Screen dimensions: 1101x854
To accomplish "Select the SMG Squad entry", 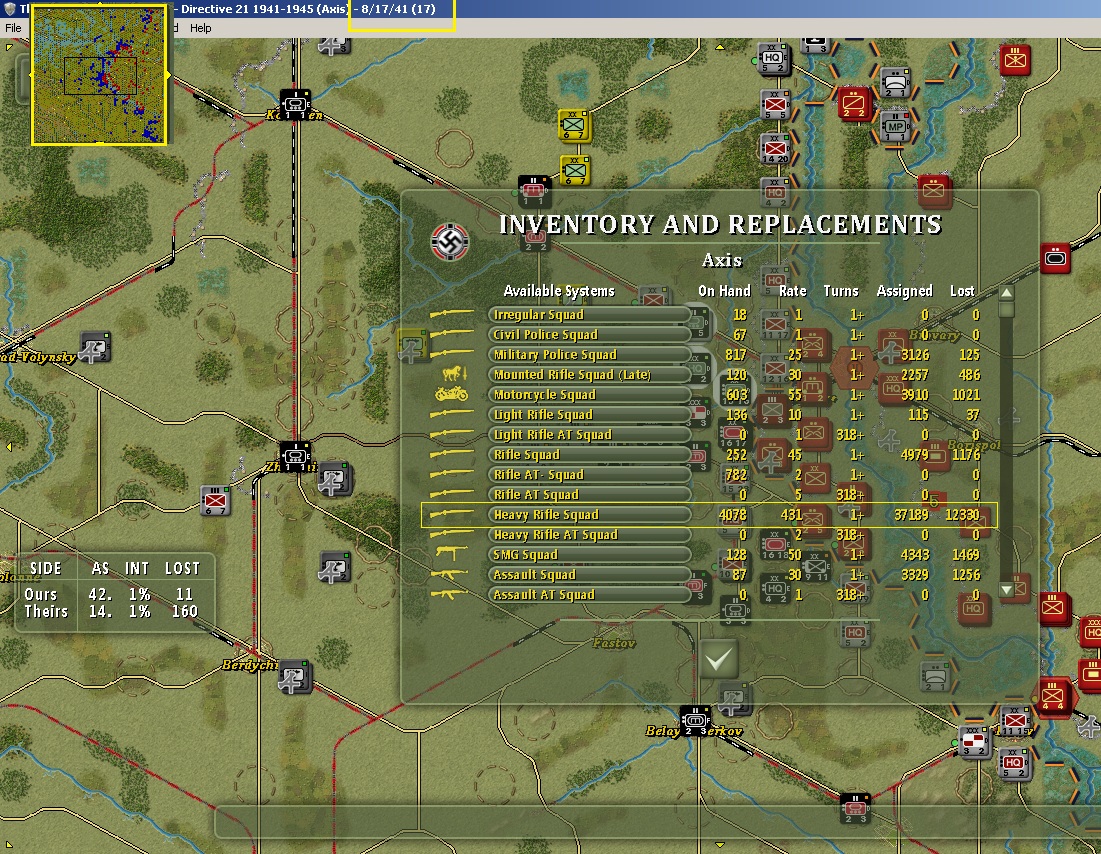I will pos(590,555).
